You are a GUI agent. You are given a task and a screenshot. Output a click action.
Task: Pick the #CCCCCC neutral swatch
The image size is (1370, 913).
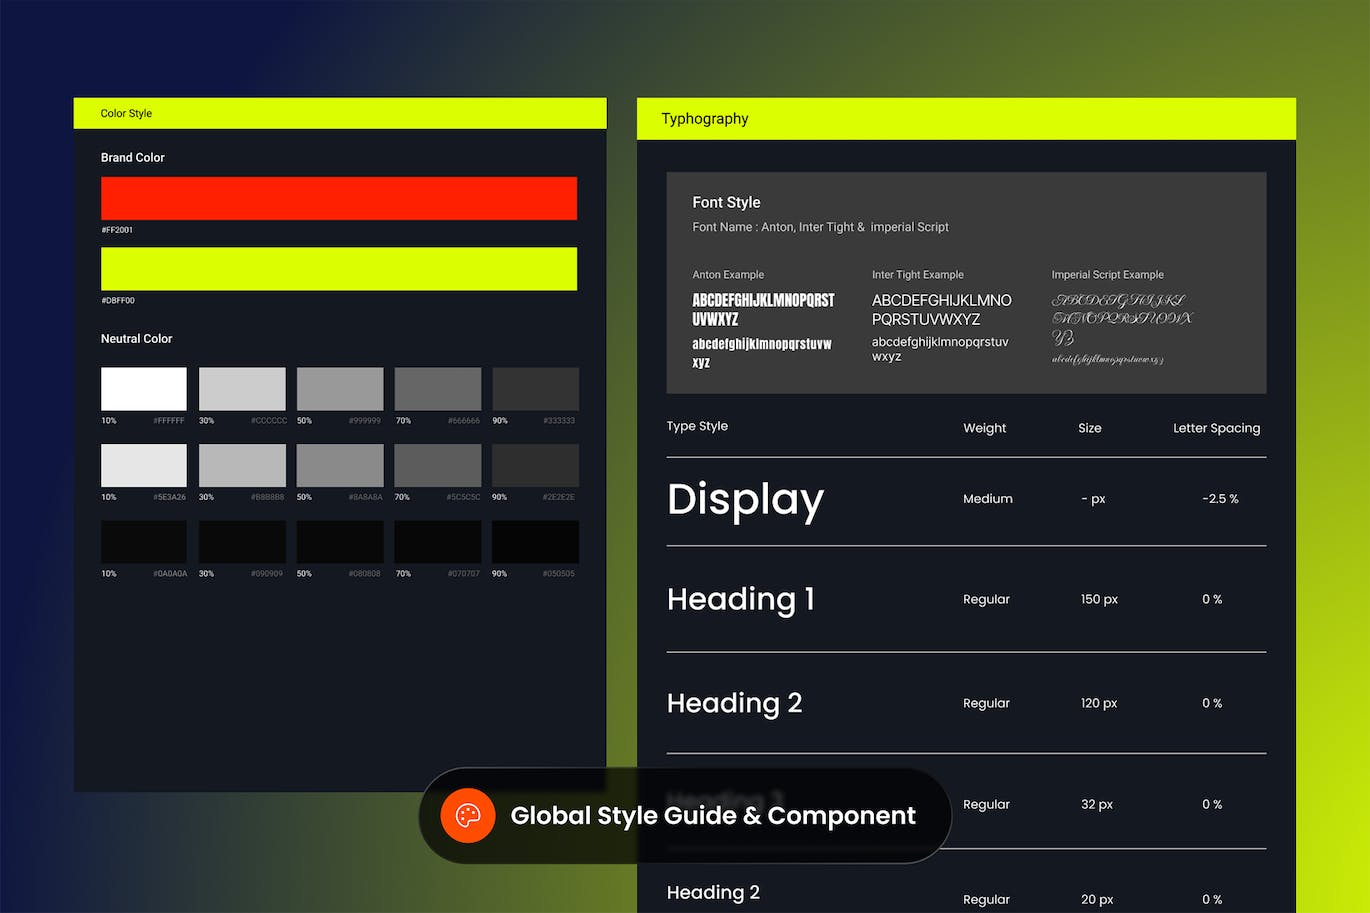point(242,389)
